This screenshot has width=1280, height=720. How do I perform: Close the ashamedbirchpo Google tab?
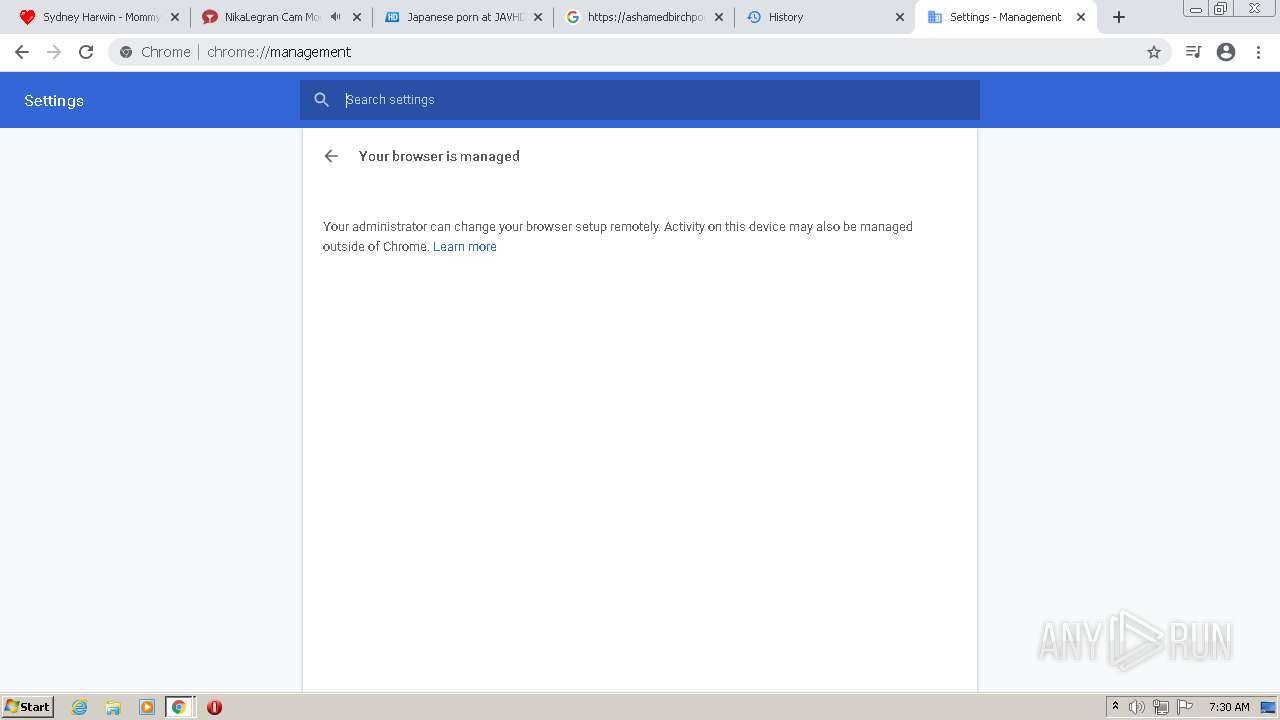[x=718, y=17]
